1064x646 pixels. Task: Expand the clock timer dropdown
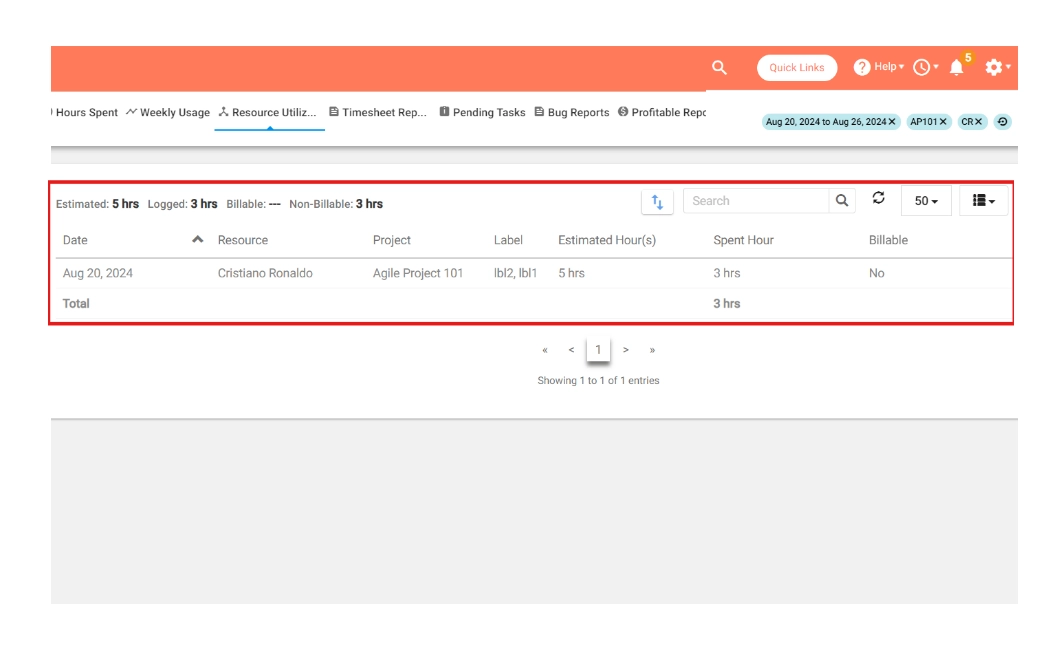925,68
